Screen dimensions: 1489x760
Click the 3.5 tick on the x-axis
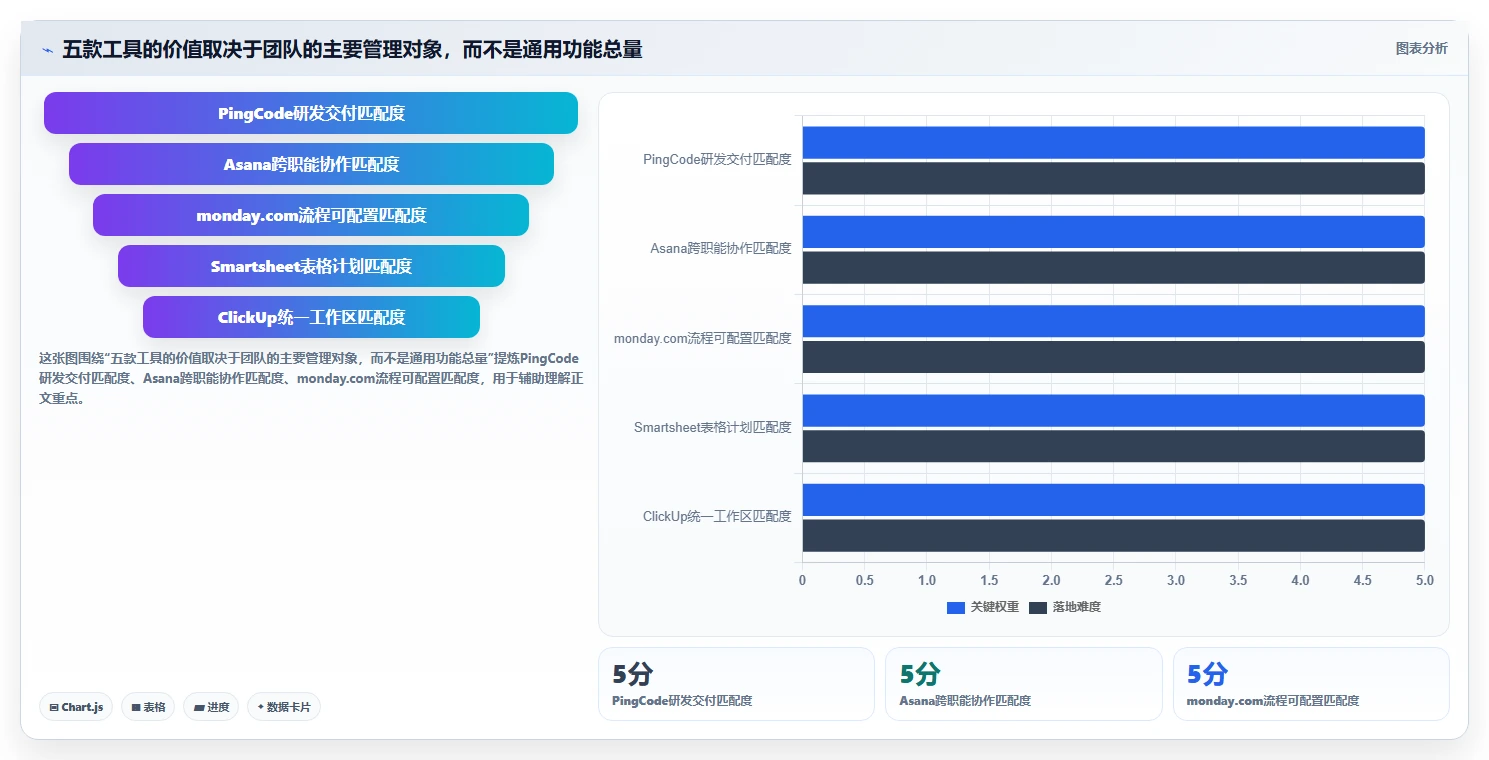(1238, 580)
